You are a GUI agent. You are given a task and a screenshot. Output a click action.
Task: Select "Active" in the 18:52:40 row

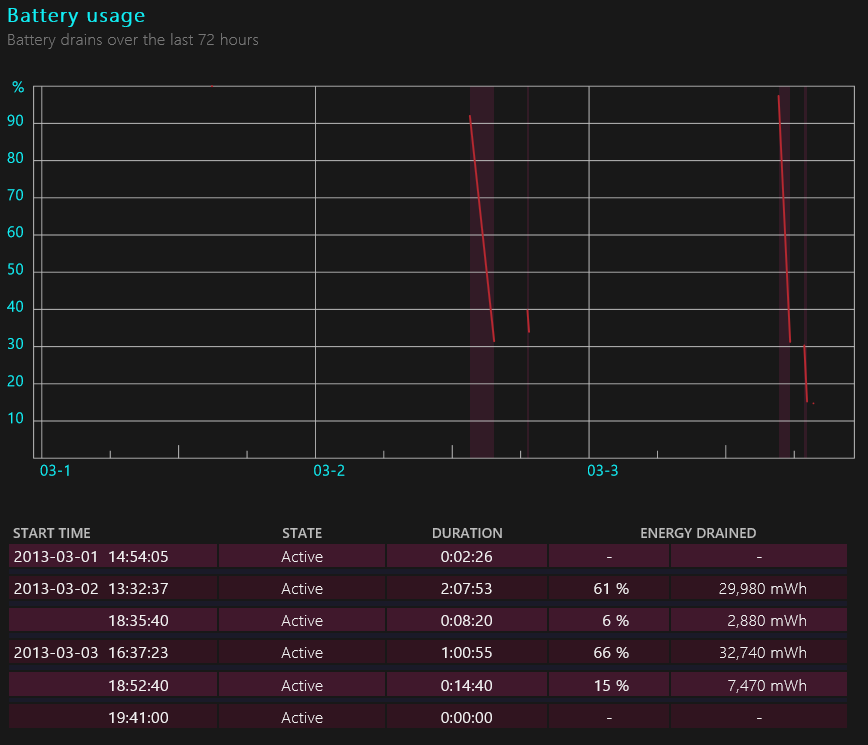pos(302,685)
